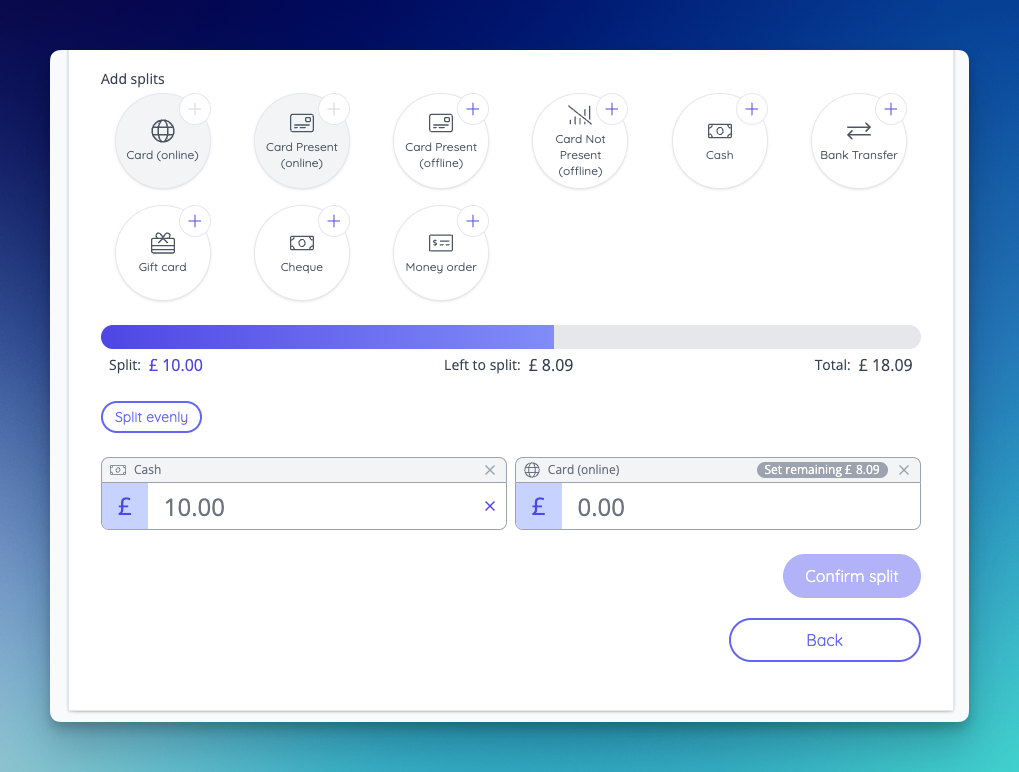Confirm the payment split

click(851, 576)
